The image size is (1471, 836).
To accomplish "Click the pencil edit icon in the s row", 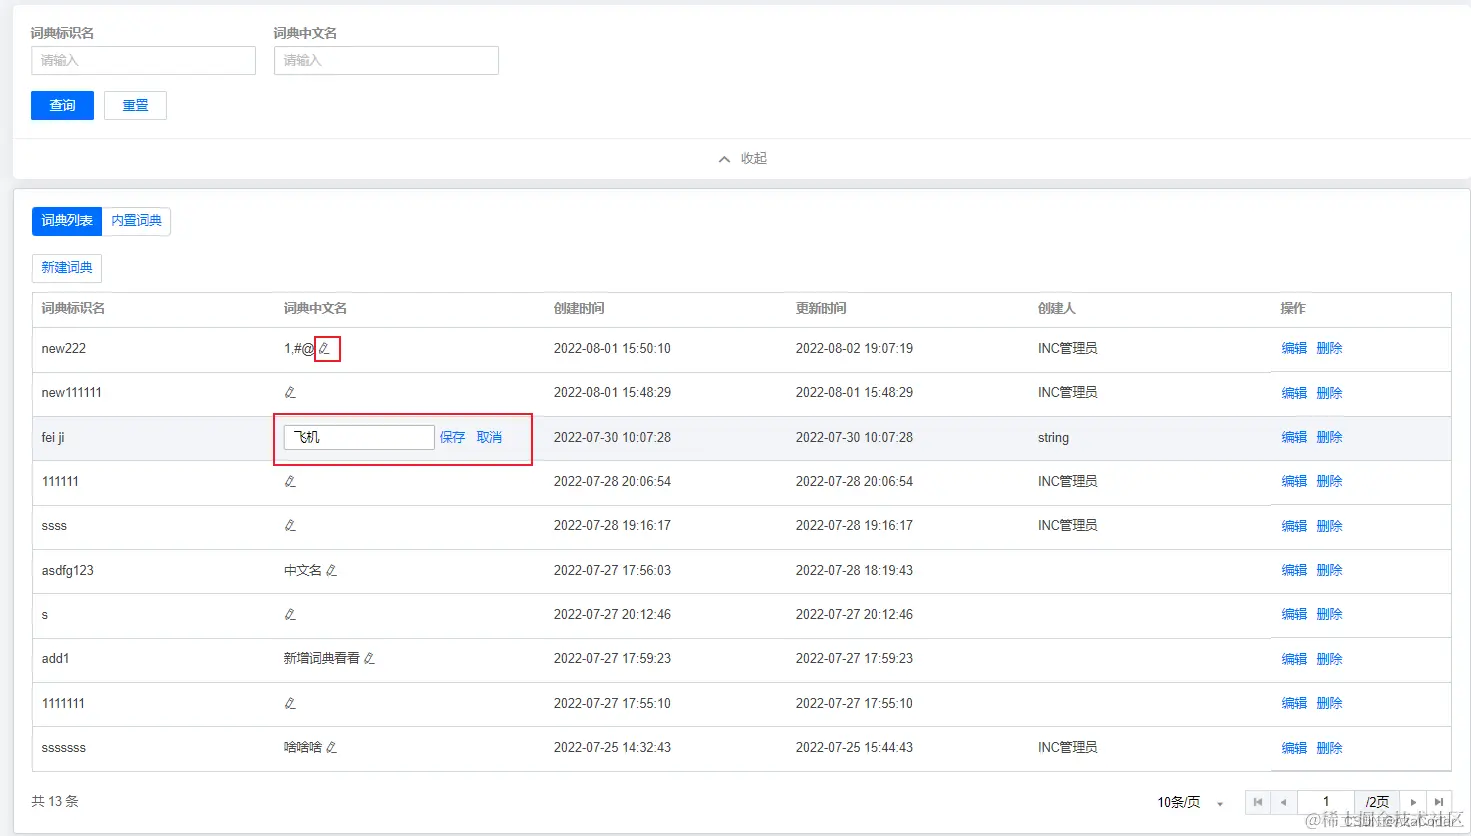I will (x=290, y=615).
